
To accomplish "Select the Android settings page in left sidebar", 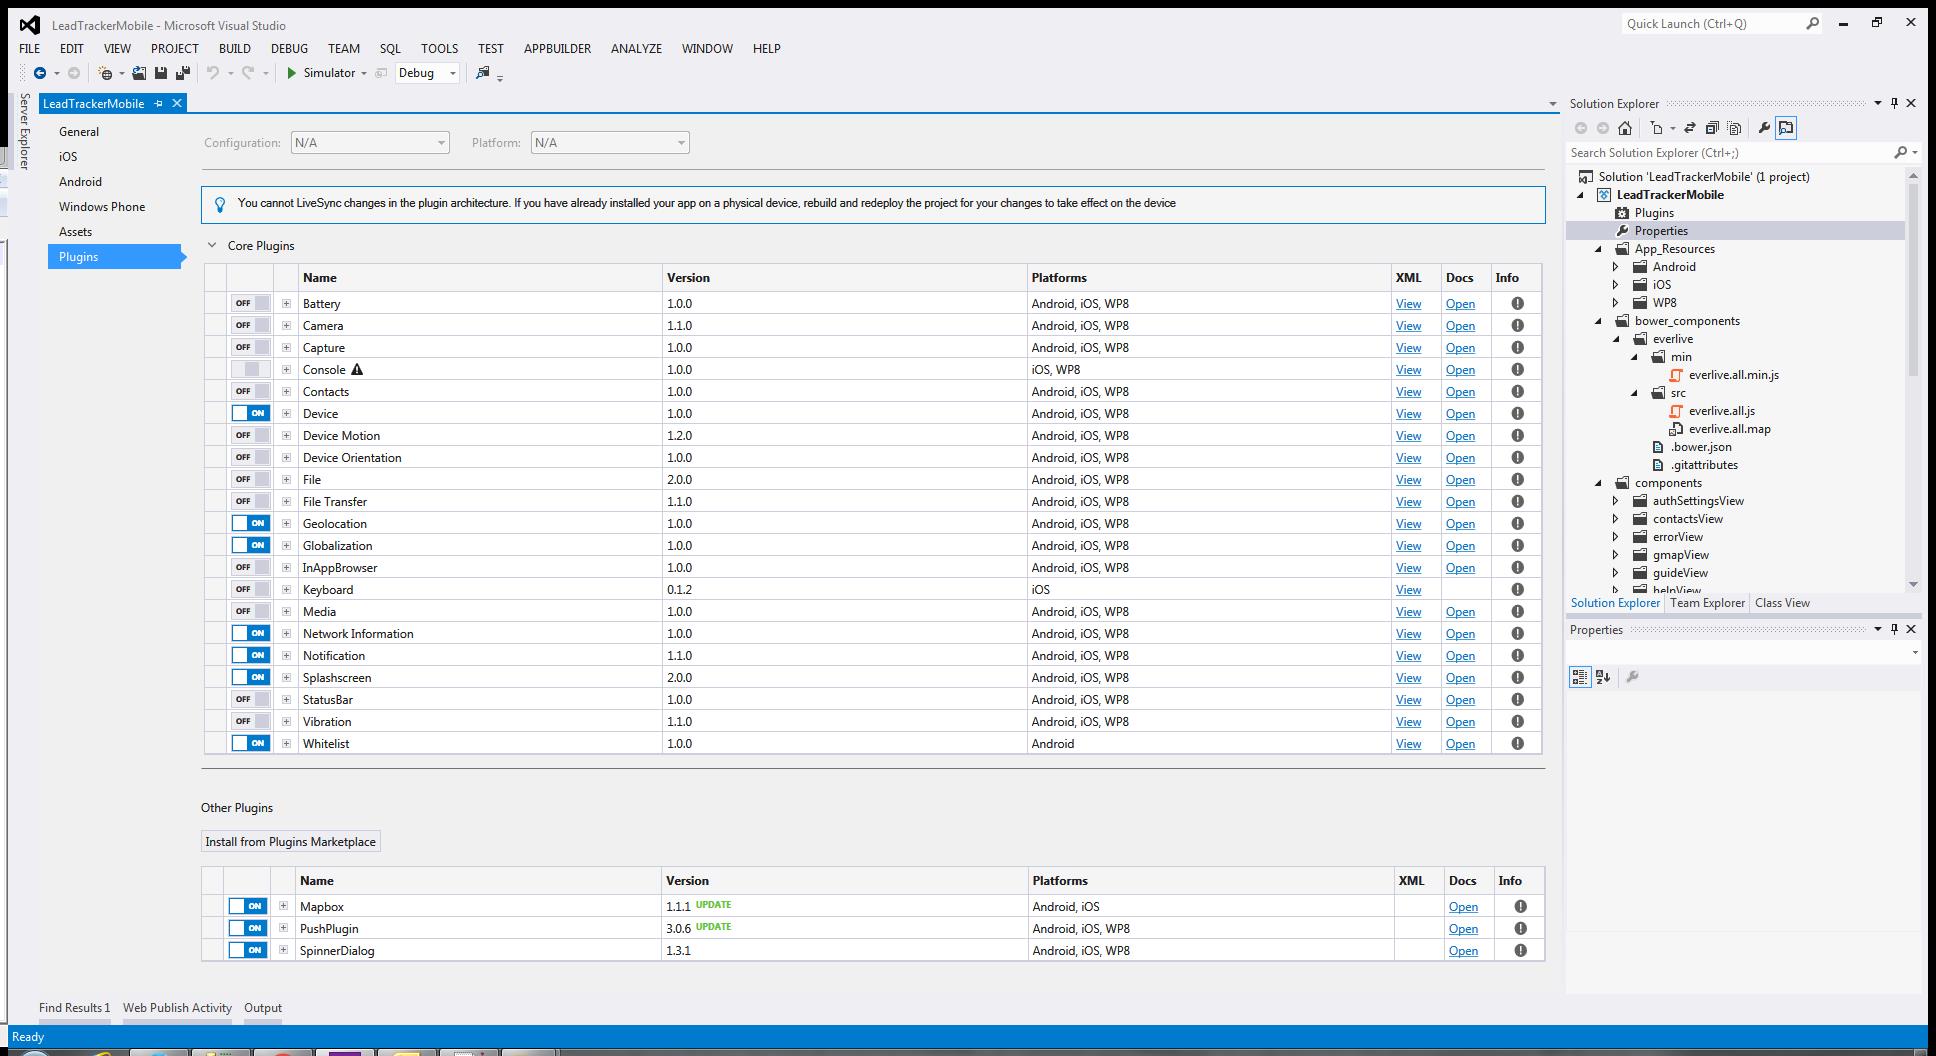I will (80, 182).
